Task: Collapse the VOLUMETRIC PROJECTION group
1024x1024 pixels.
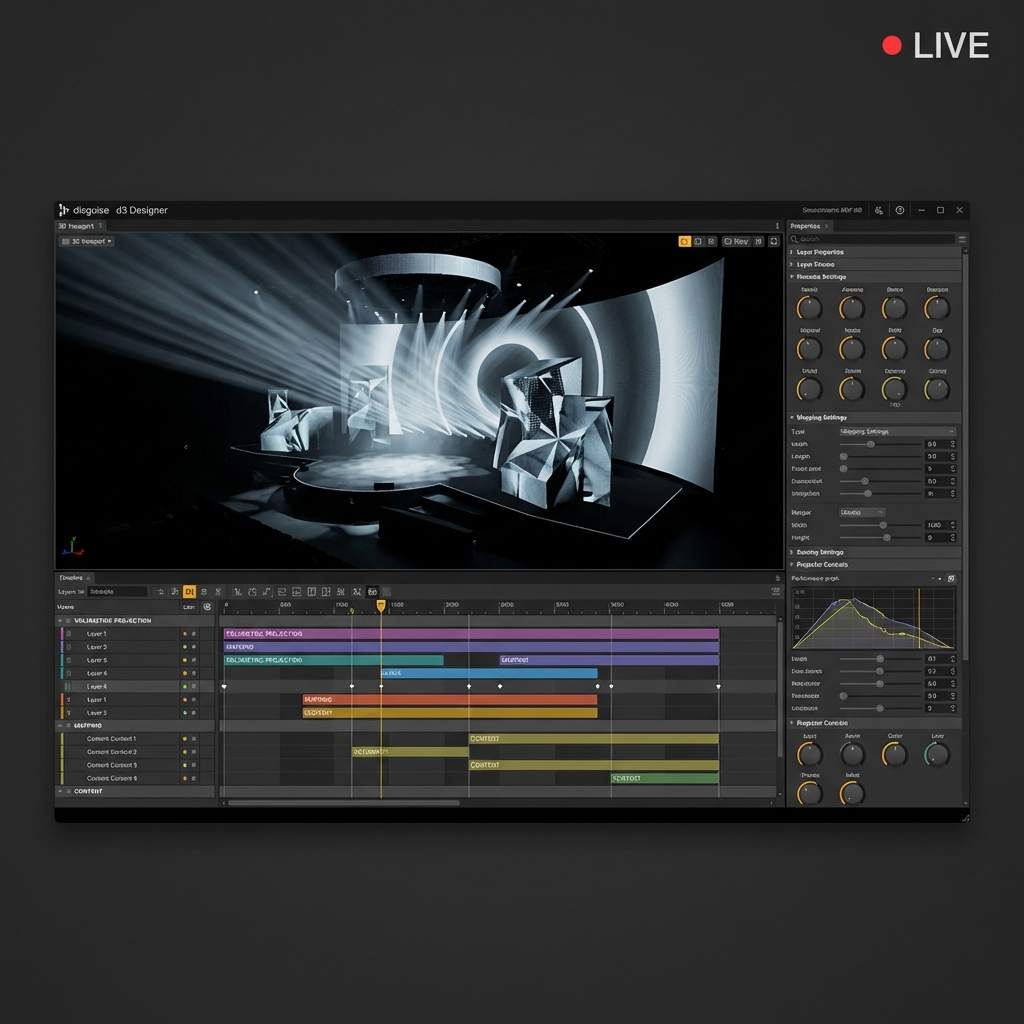Action: pos(63,620)
